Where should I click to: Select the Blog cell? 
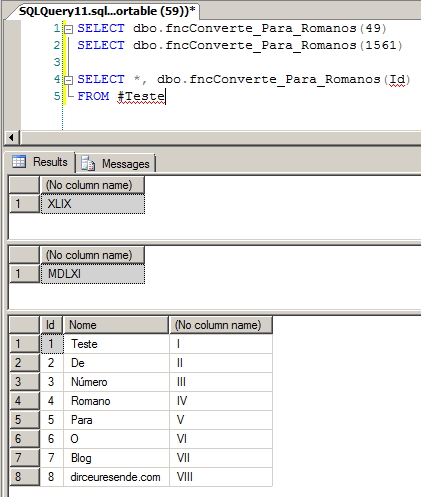(116, 458)
